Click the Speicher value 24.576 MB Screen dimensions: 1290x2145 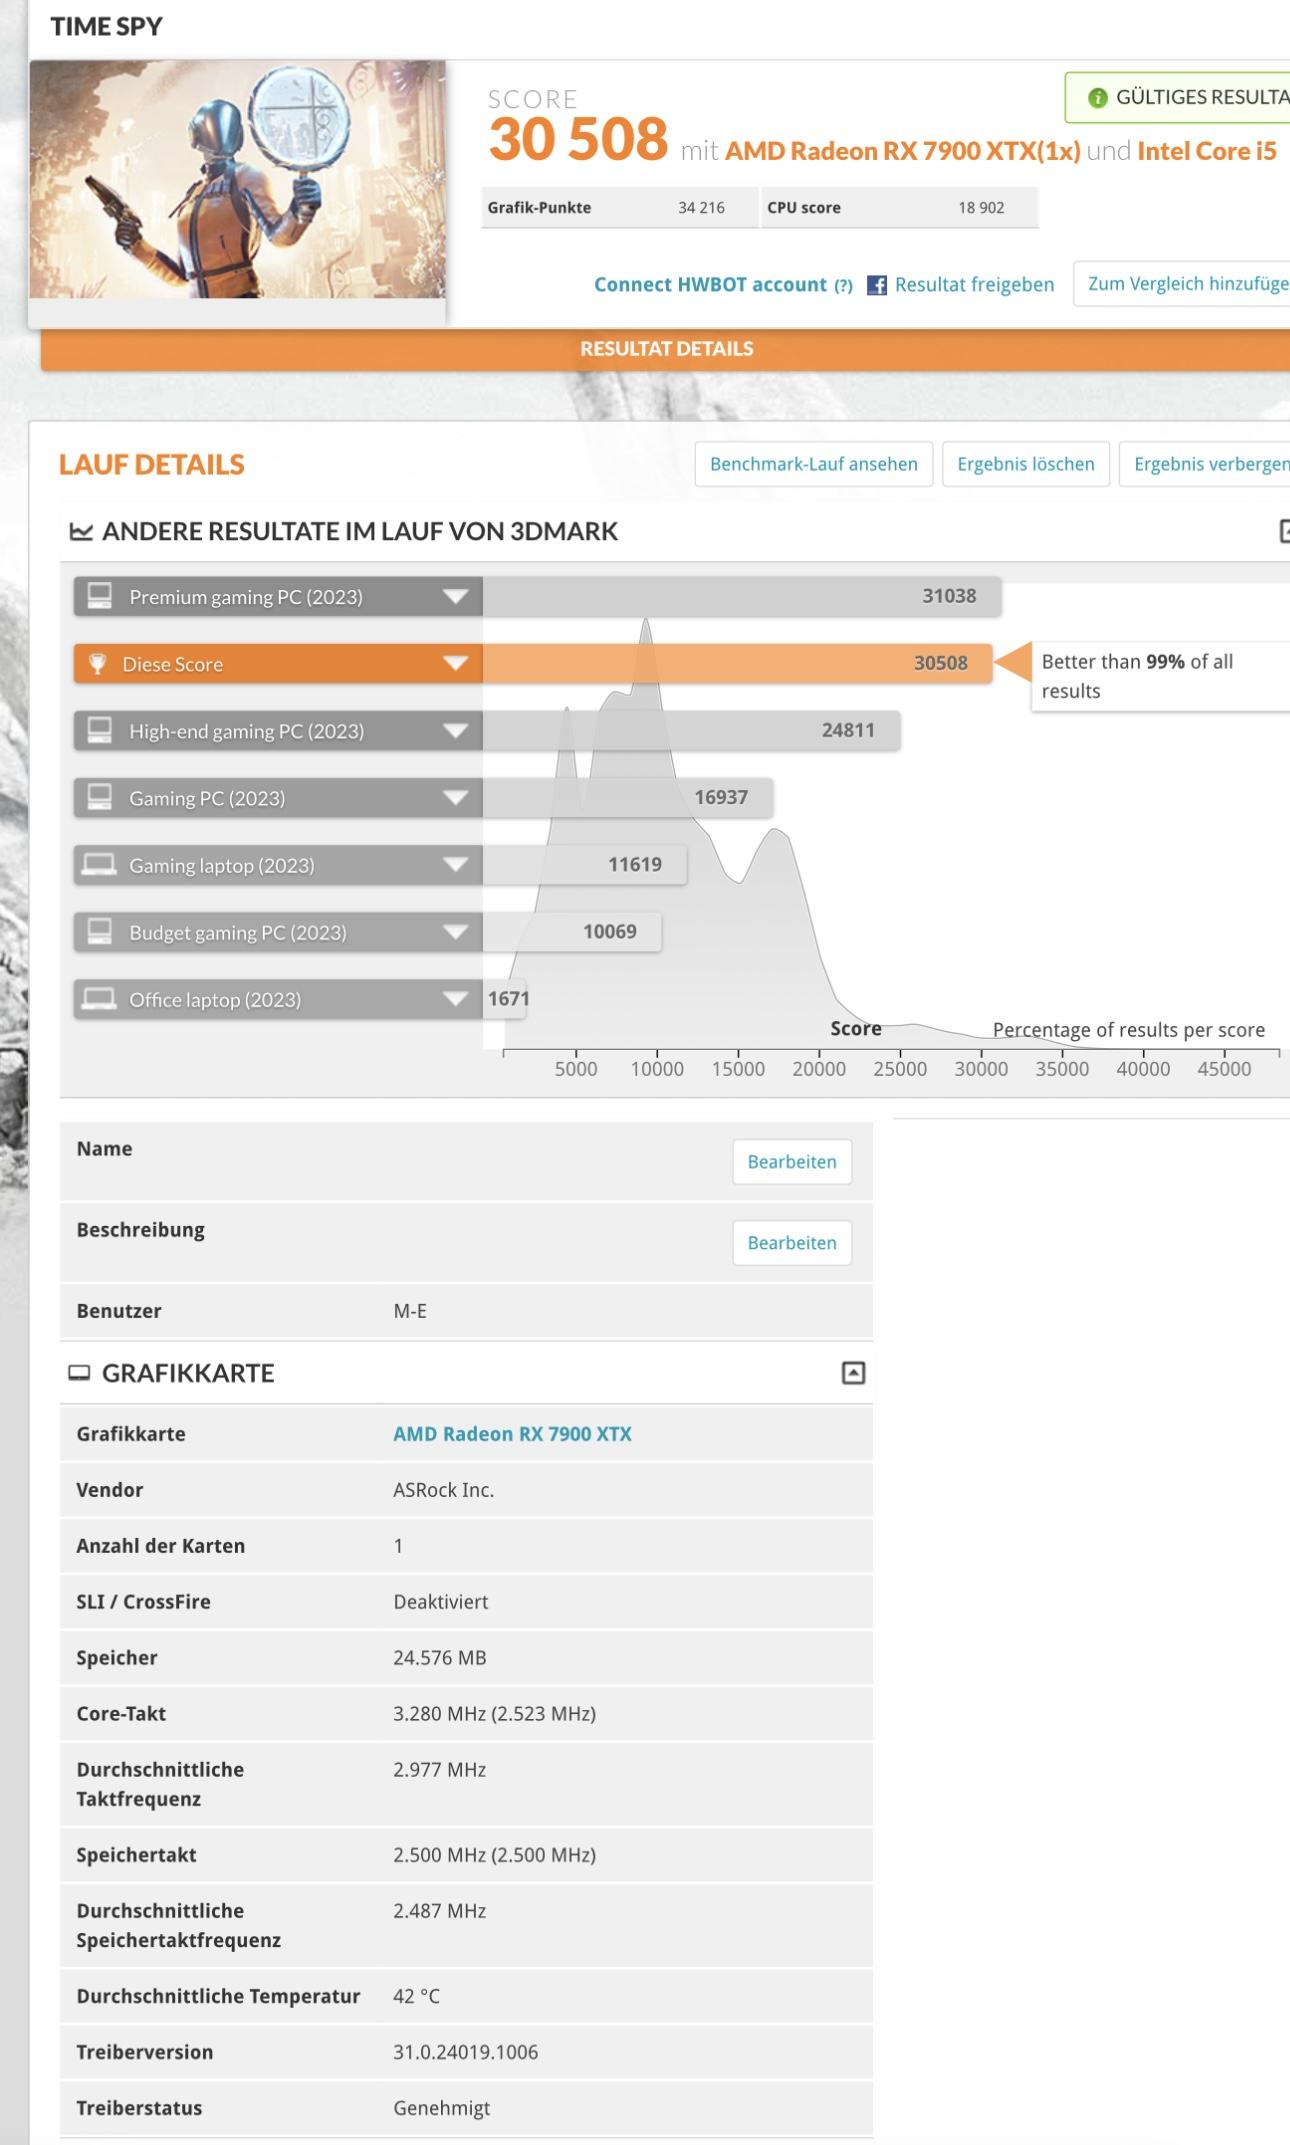[x=440, y=1658]
